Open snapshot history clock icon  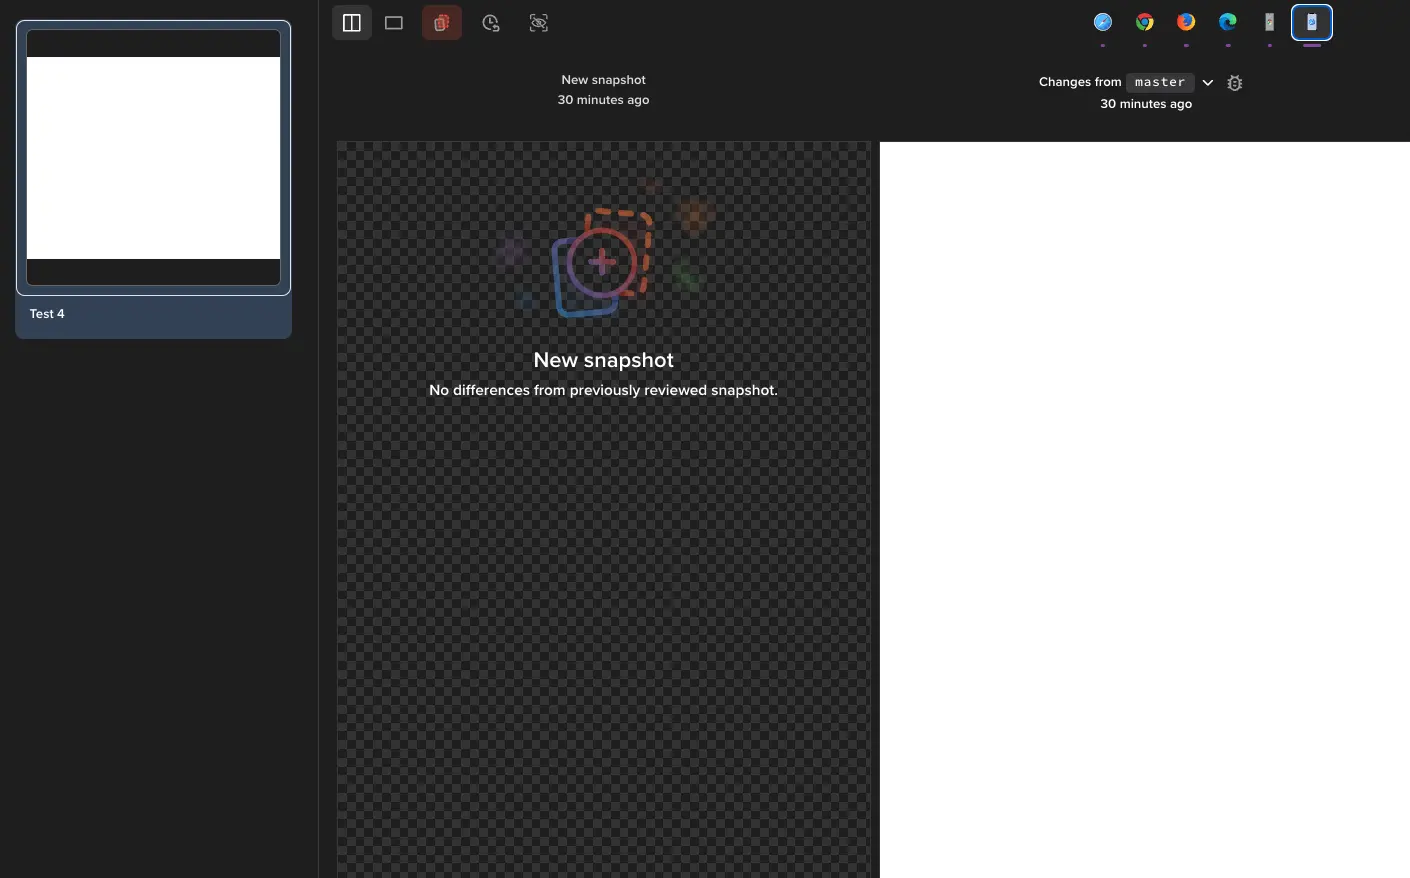(491, 23)
